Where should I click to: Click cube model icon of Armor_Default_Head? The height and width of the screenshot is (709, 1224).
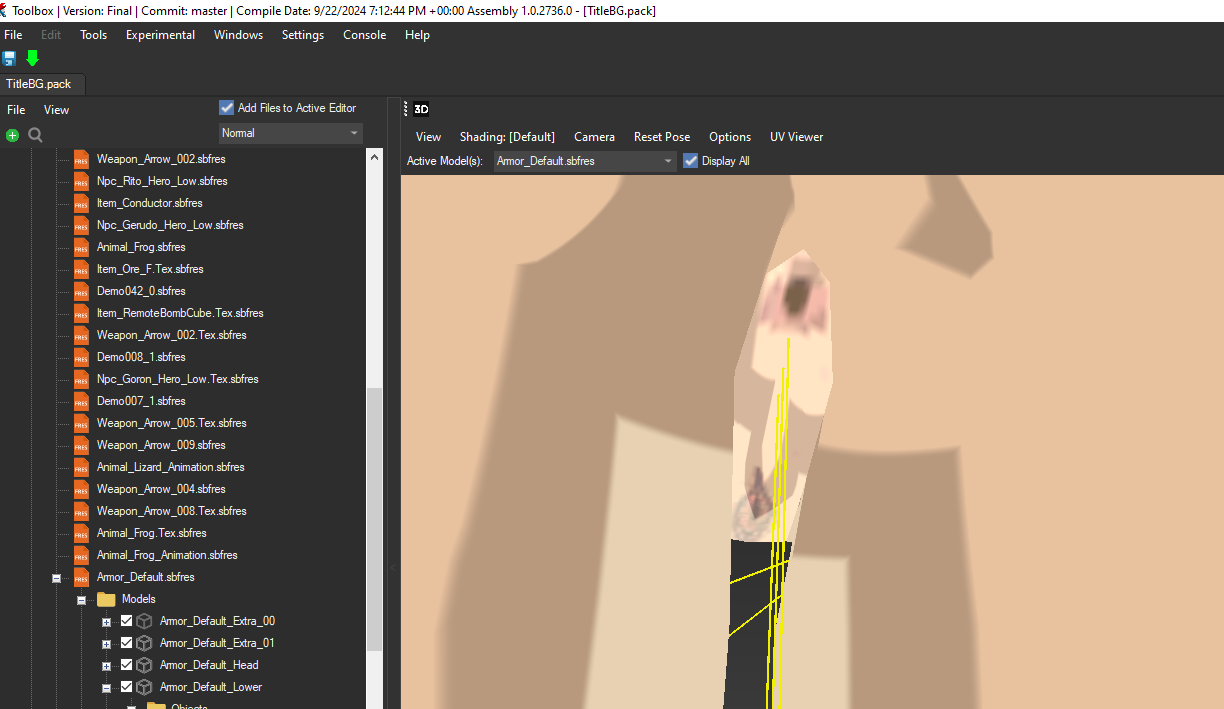click(144, 665)
